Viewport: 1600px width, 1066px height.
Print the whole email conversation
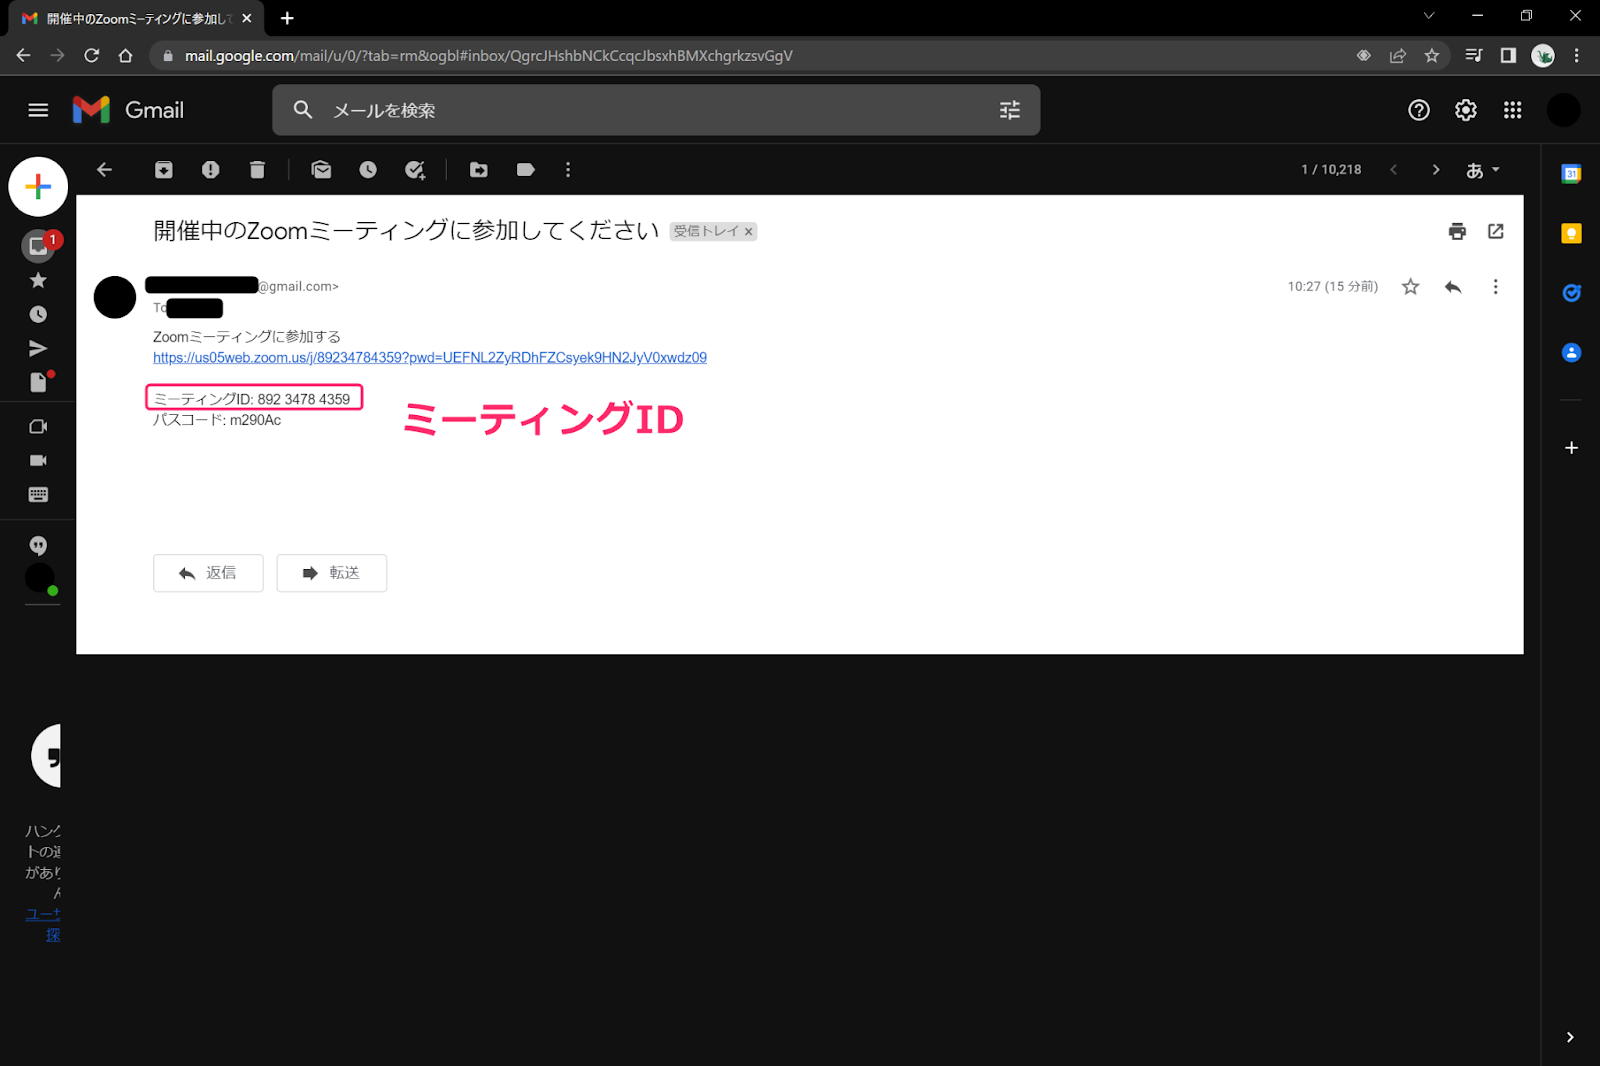click(1457, 231)
